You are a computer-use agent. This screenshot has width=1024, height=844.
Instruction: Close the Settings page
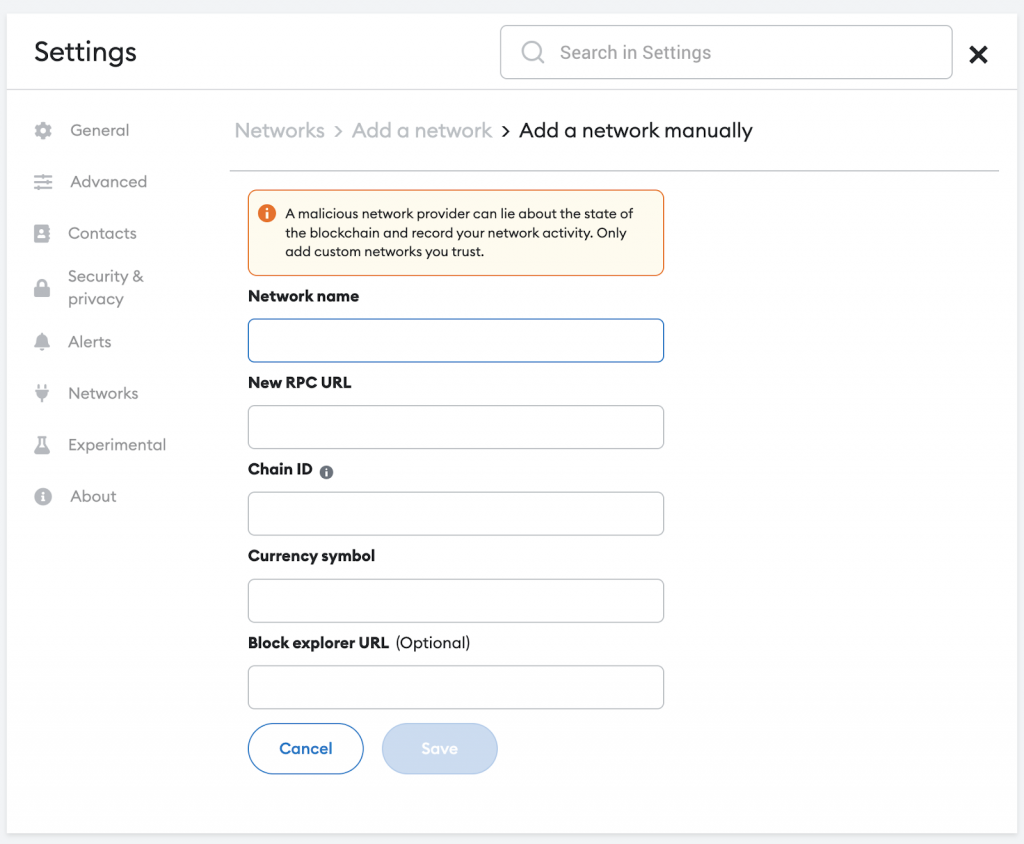[978, 54]
